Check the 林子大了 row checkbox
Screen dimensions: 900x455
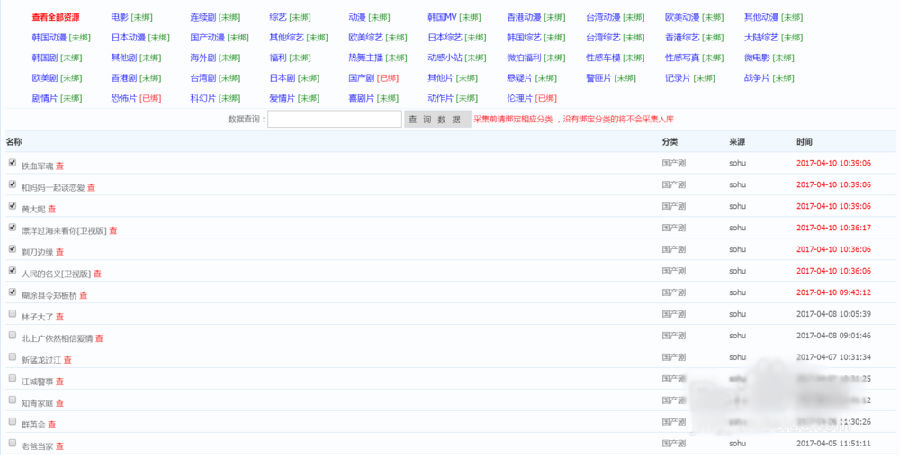12,314
